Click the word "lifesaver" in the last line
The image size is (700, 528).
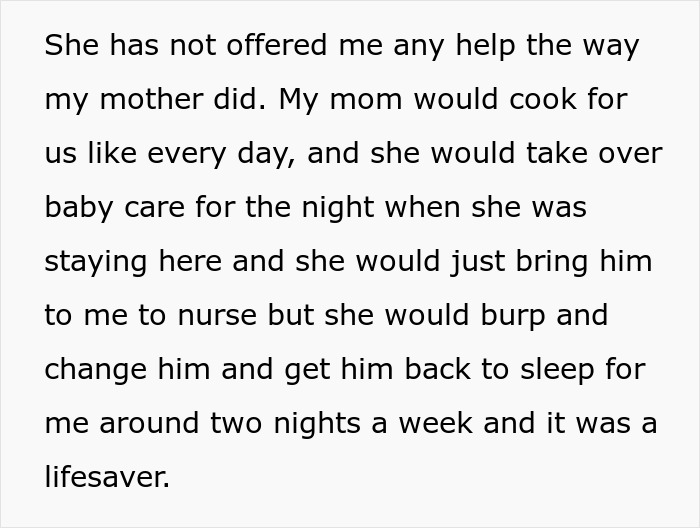pyautogui.click(x=105, y=477)
